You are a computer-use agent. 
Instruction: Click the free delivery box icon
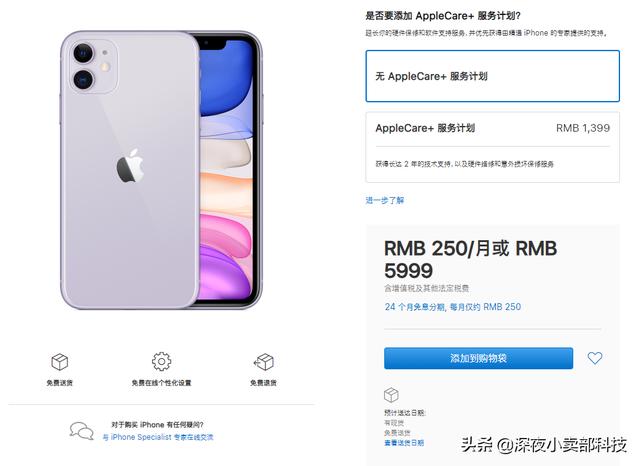tap(60, 362)
